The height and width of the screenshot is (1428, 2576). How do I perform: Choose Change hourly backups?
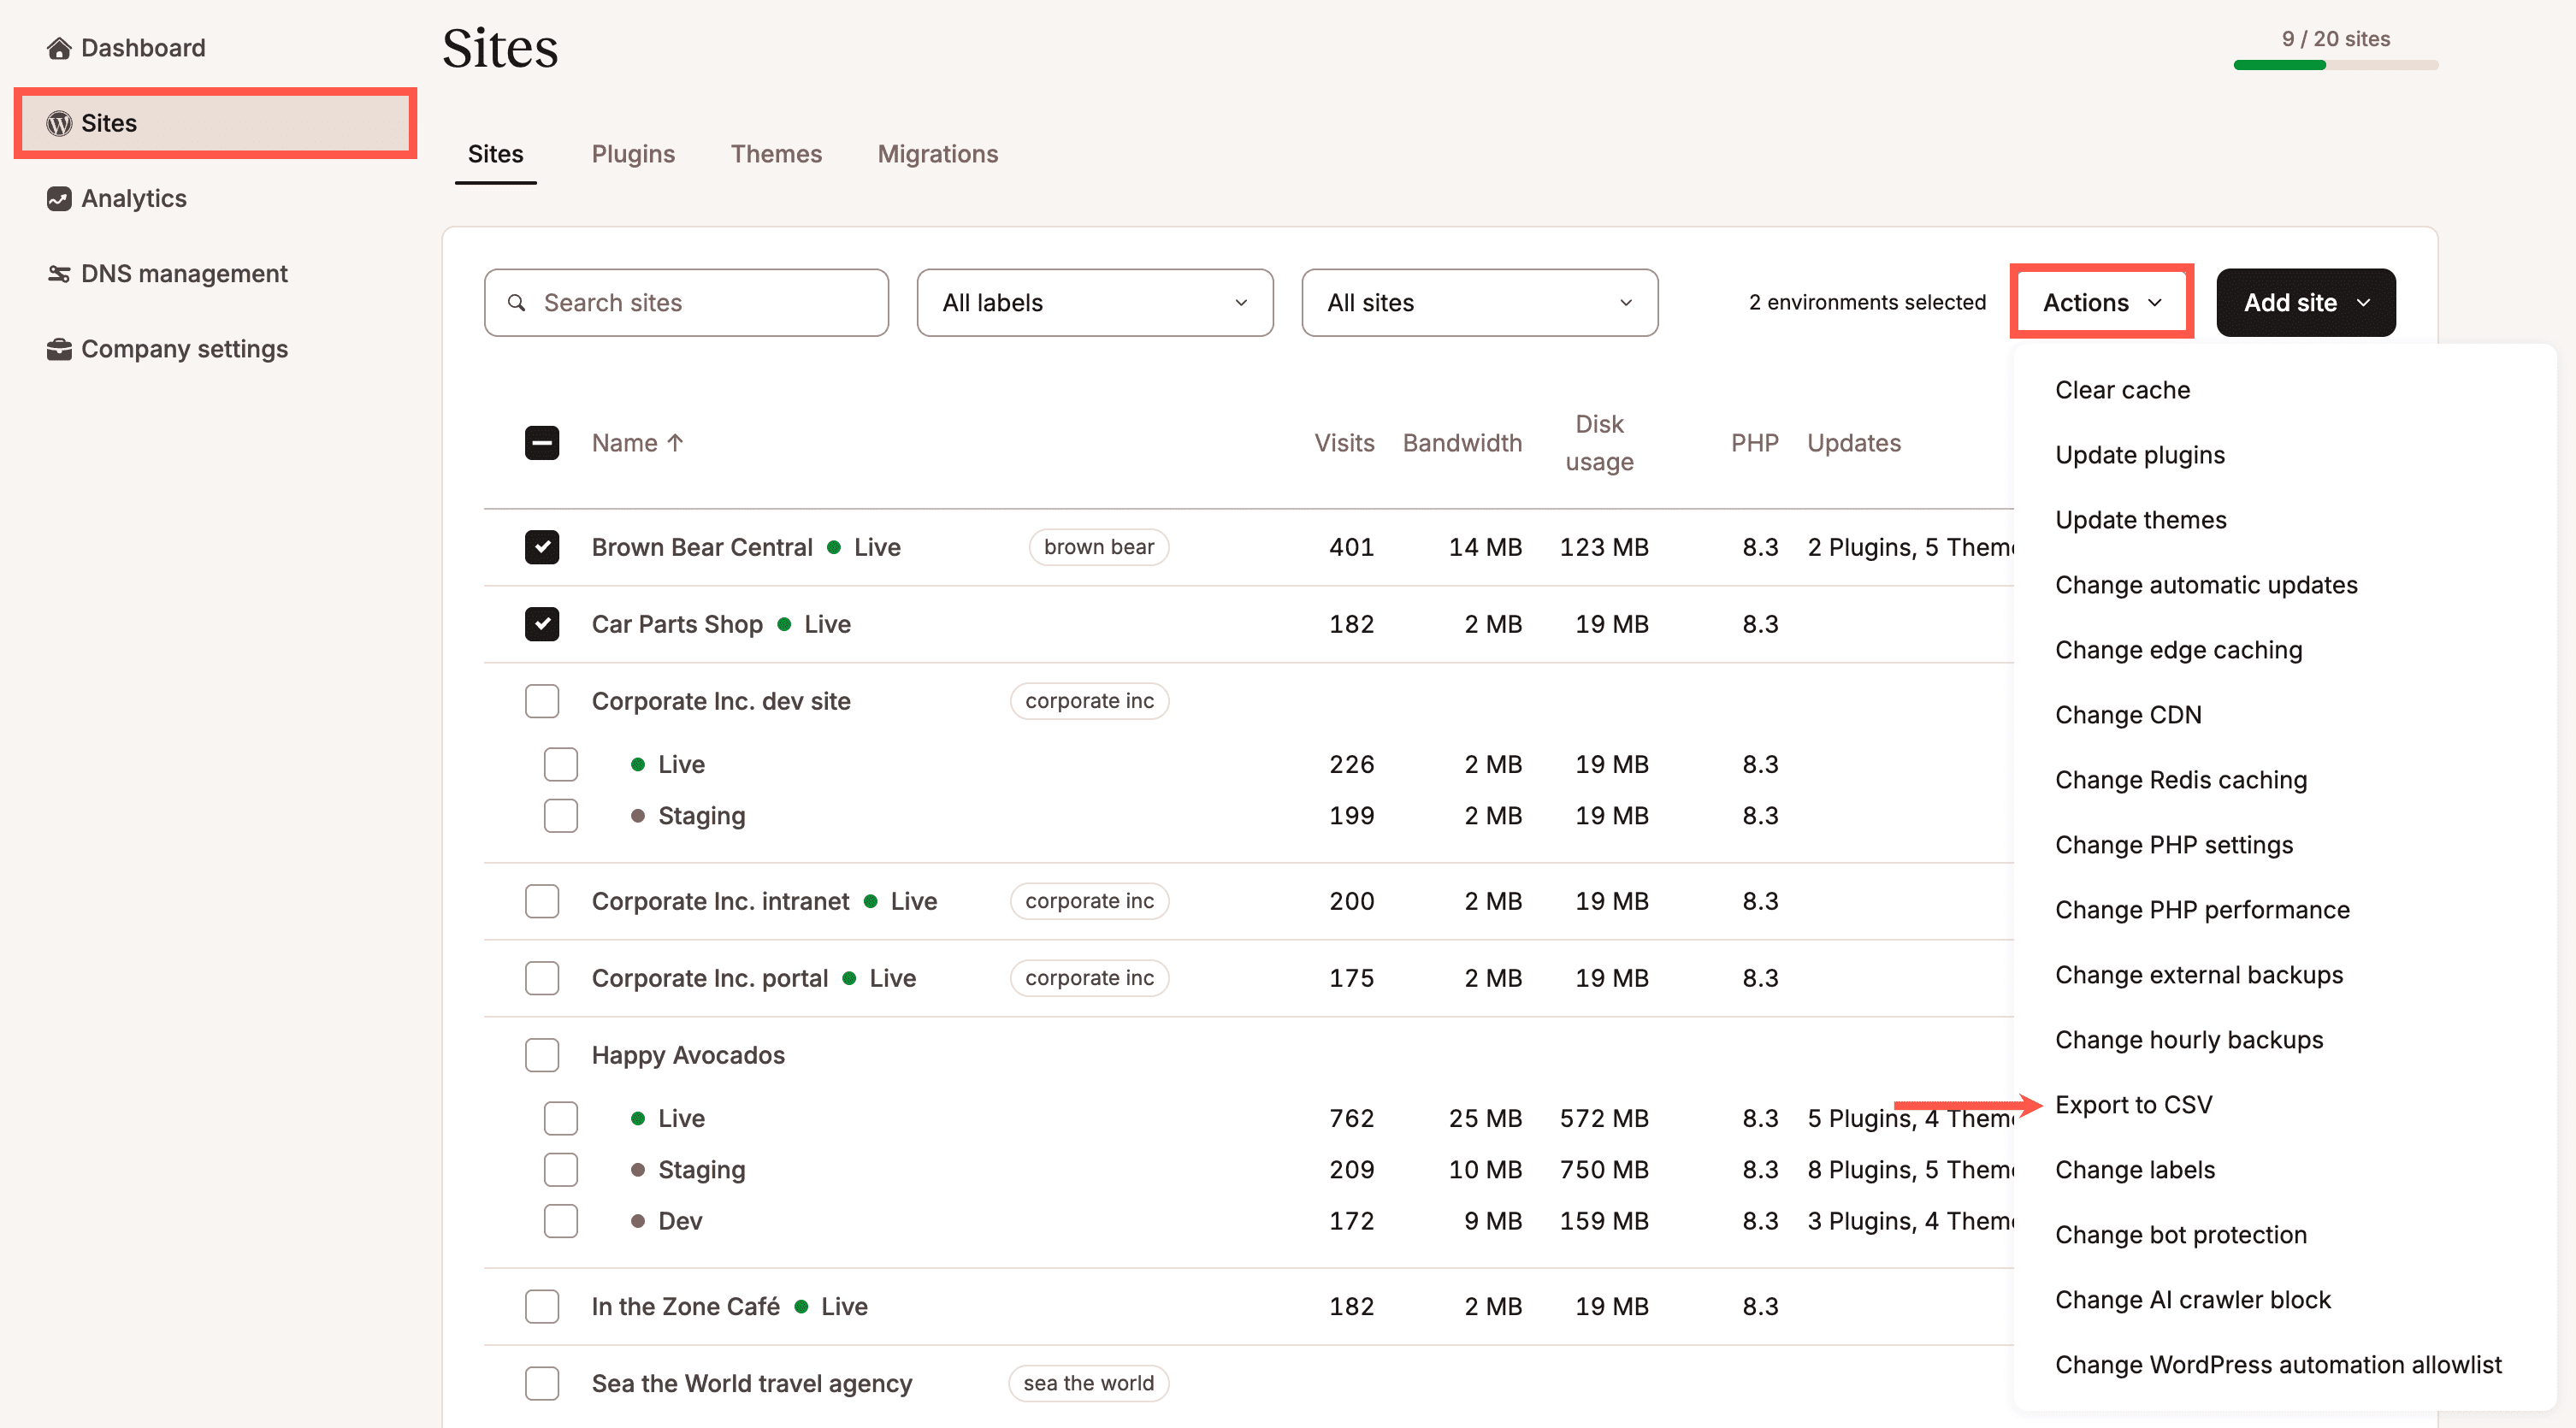coord(2189,1040)
